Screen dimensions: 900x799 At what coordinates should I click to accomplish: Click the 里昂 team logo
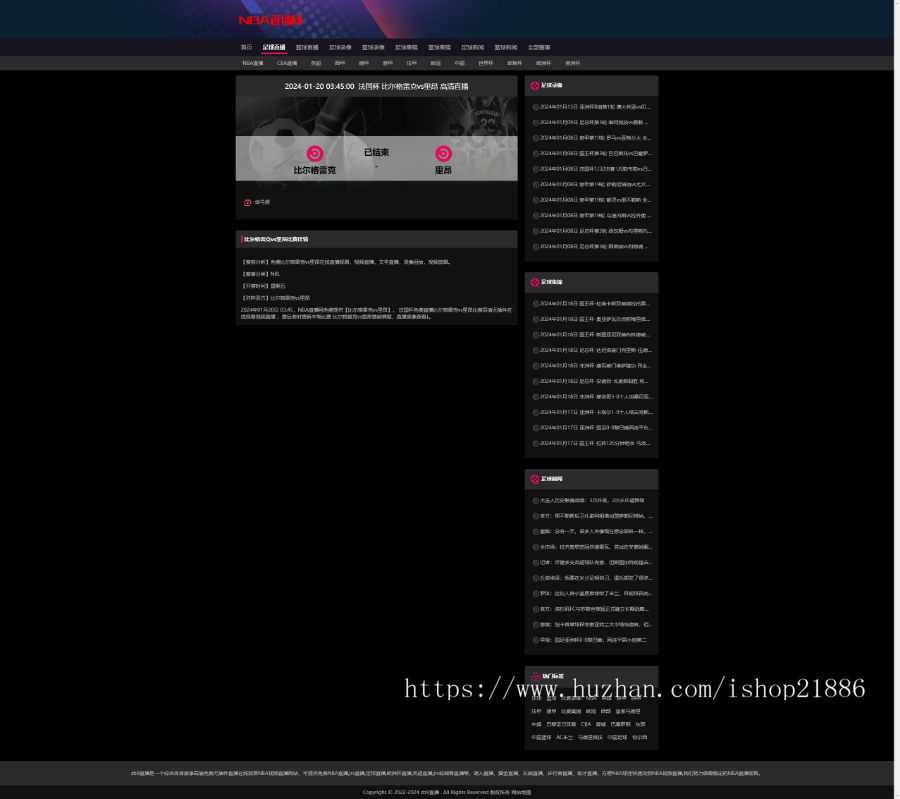443,153
